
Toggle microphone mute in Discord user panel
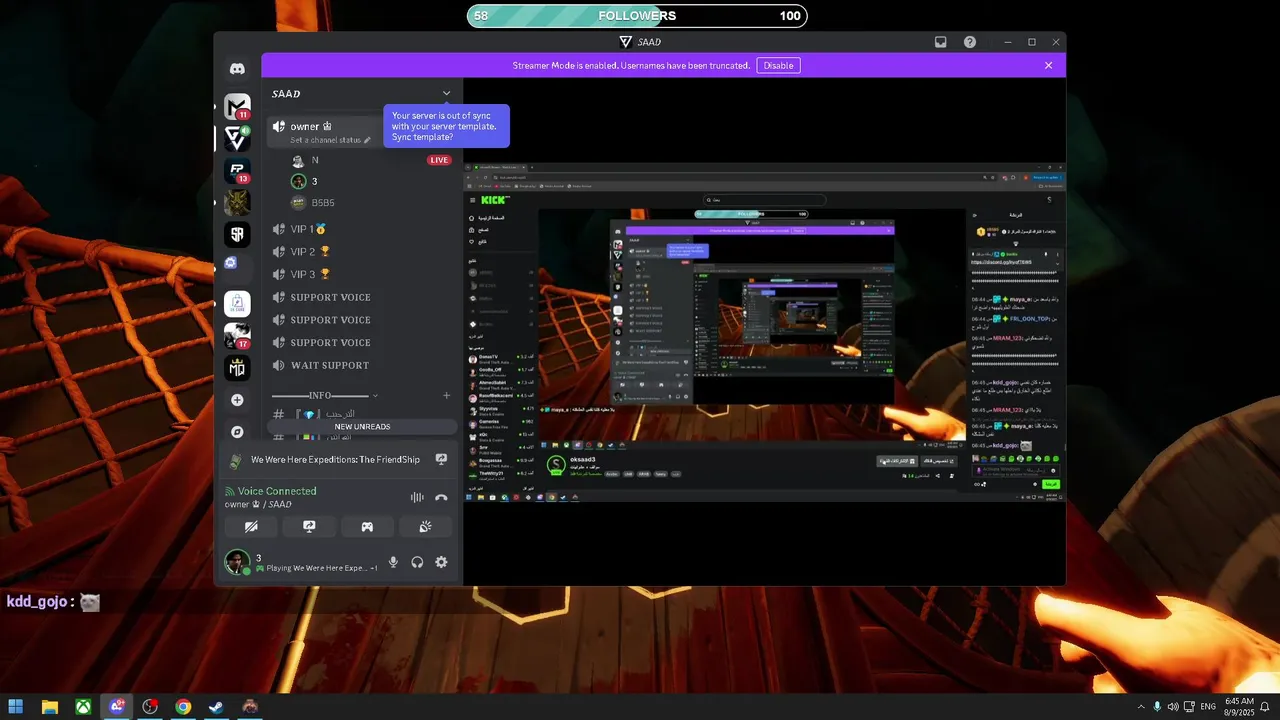(393, 562)
